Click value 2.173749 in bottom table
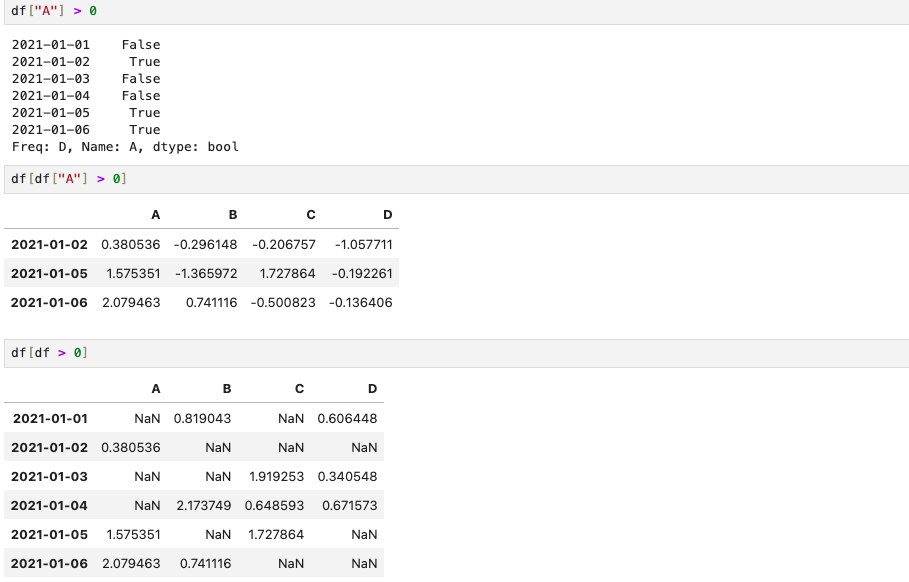The image size is (909, 582). coord(204,505)
